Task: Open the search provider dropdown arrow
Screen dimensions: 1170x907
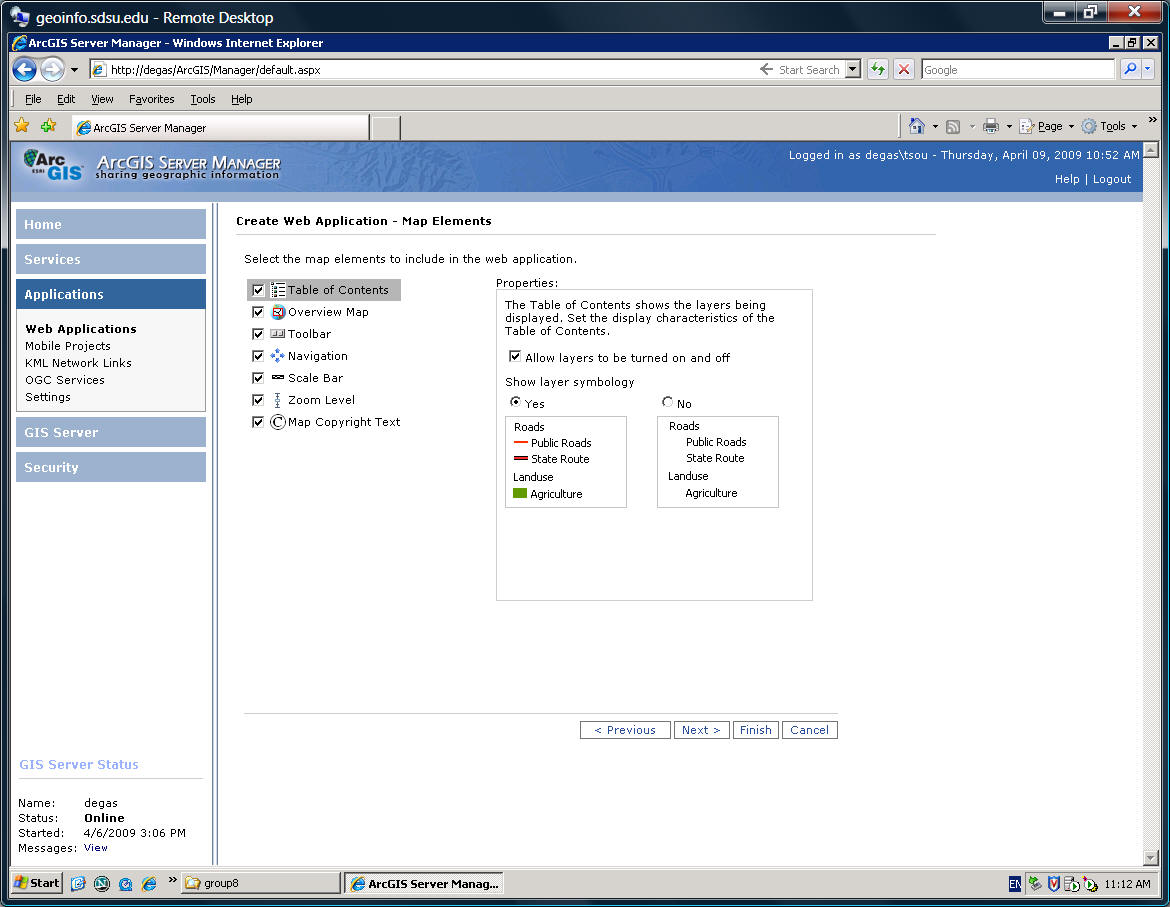Action: click(x=1148, y=69)
